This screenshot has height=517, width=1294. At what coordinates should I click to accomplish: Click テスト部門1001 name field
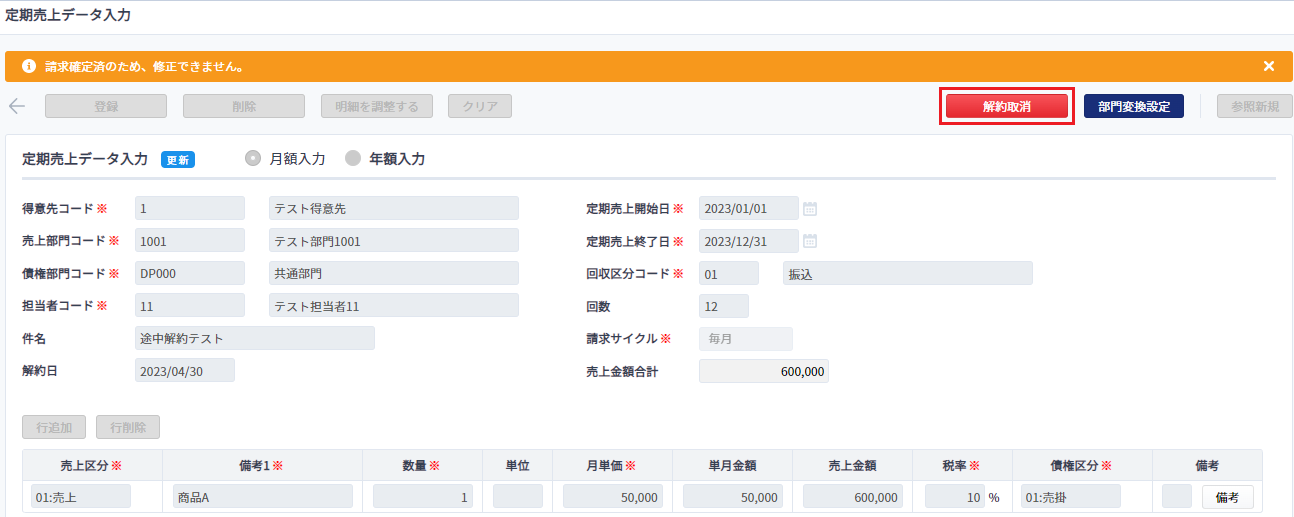tap(394, 241)
